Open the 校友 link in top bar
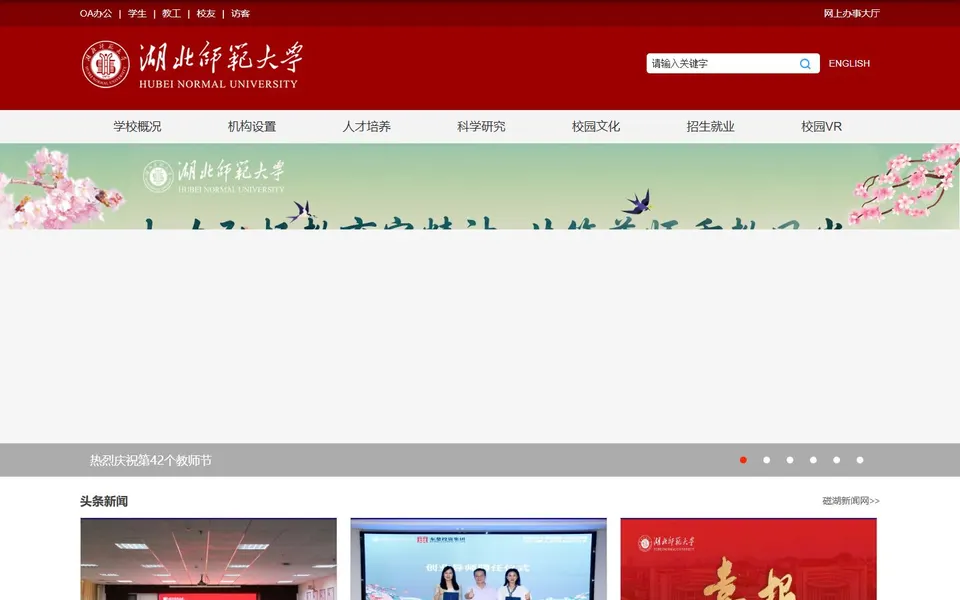The width and height of the screenshot is (960, 600). tap(206, 13)
